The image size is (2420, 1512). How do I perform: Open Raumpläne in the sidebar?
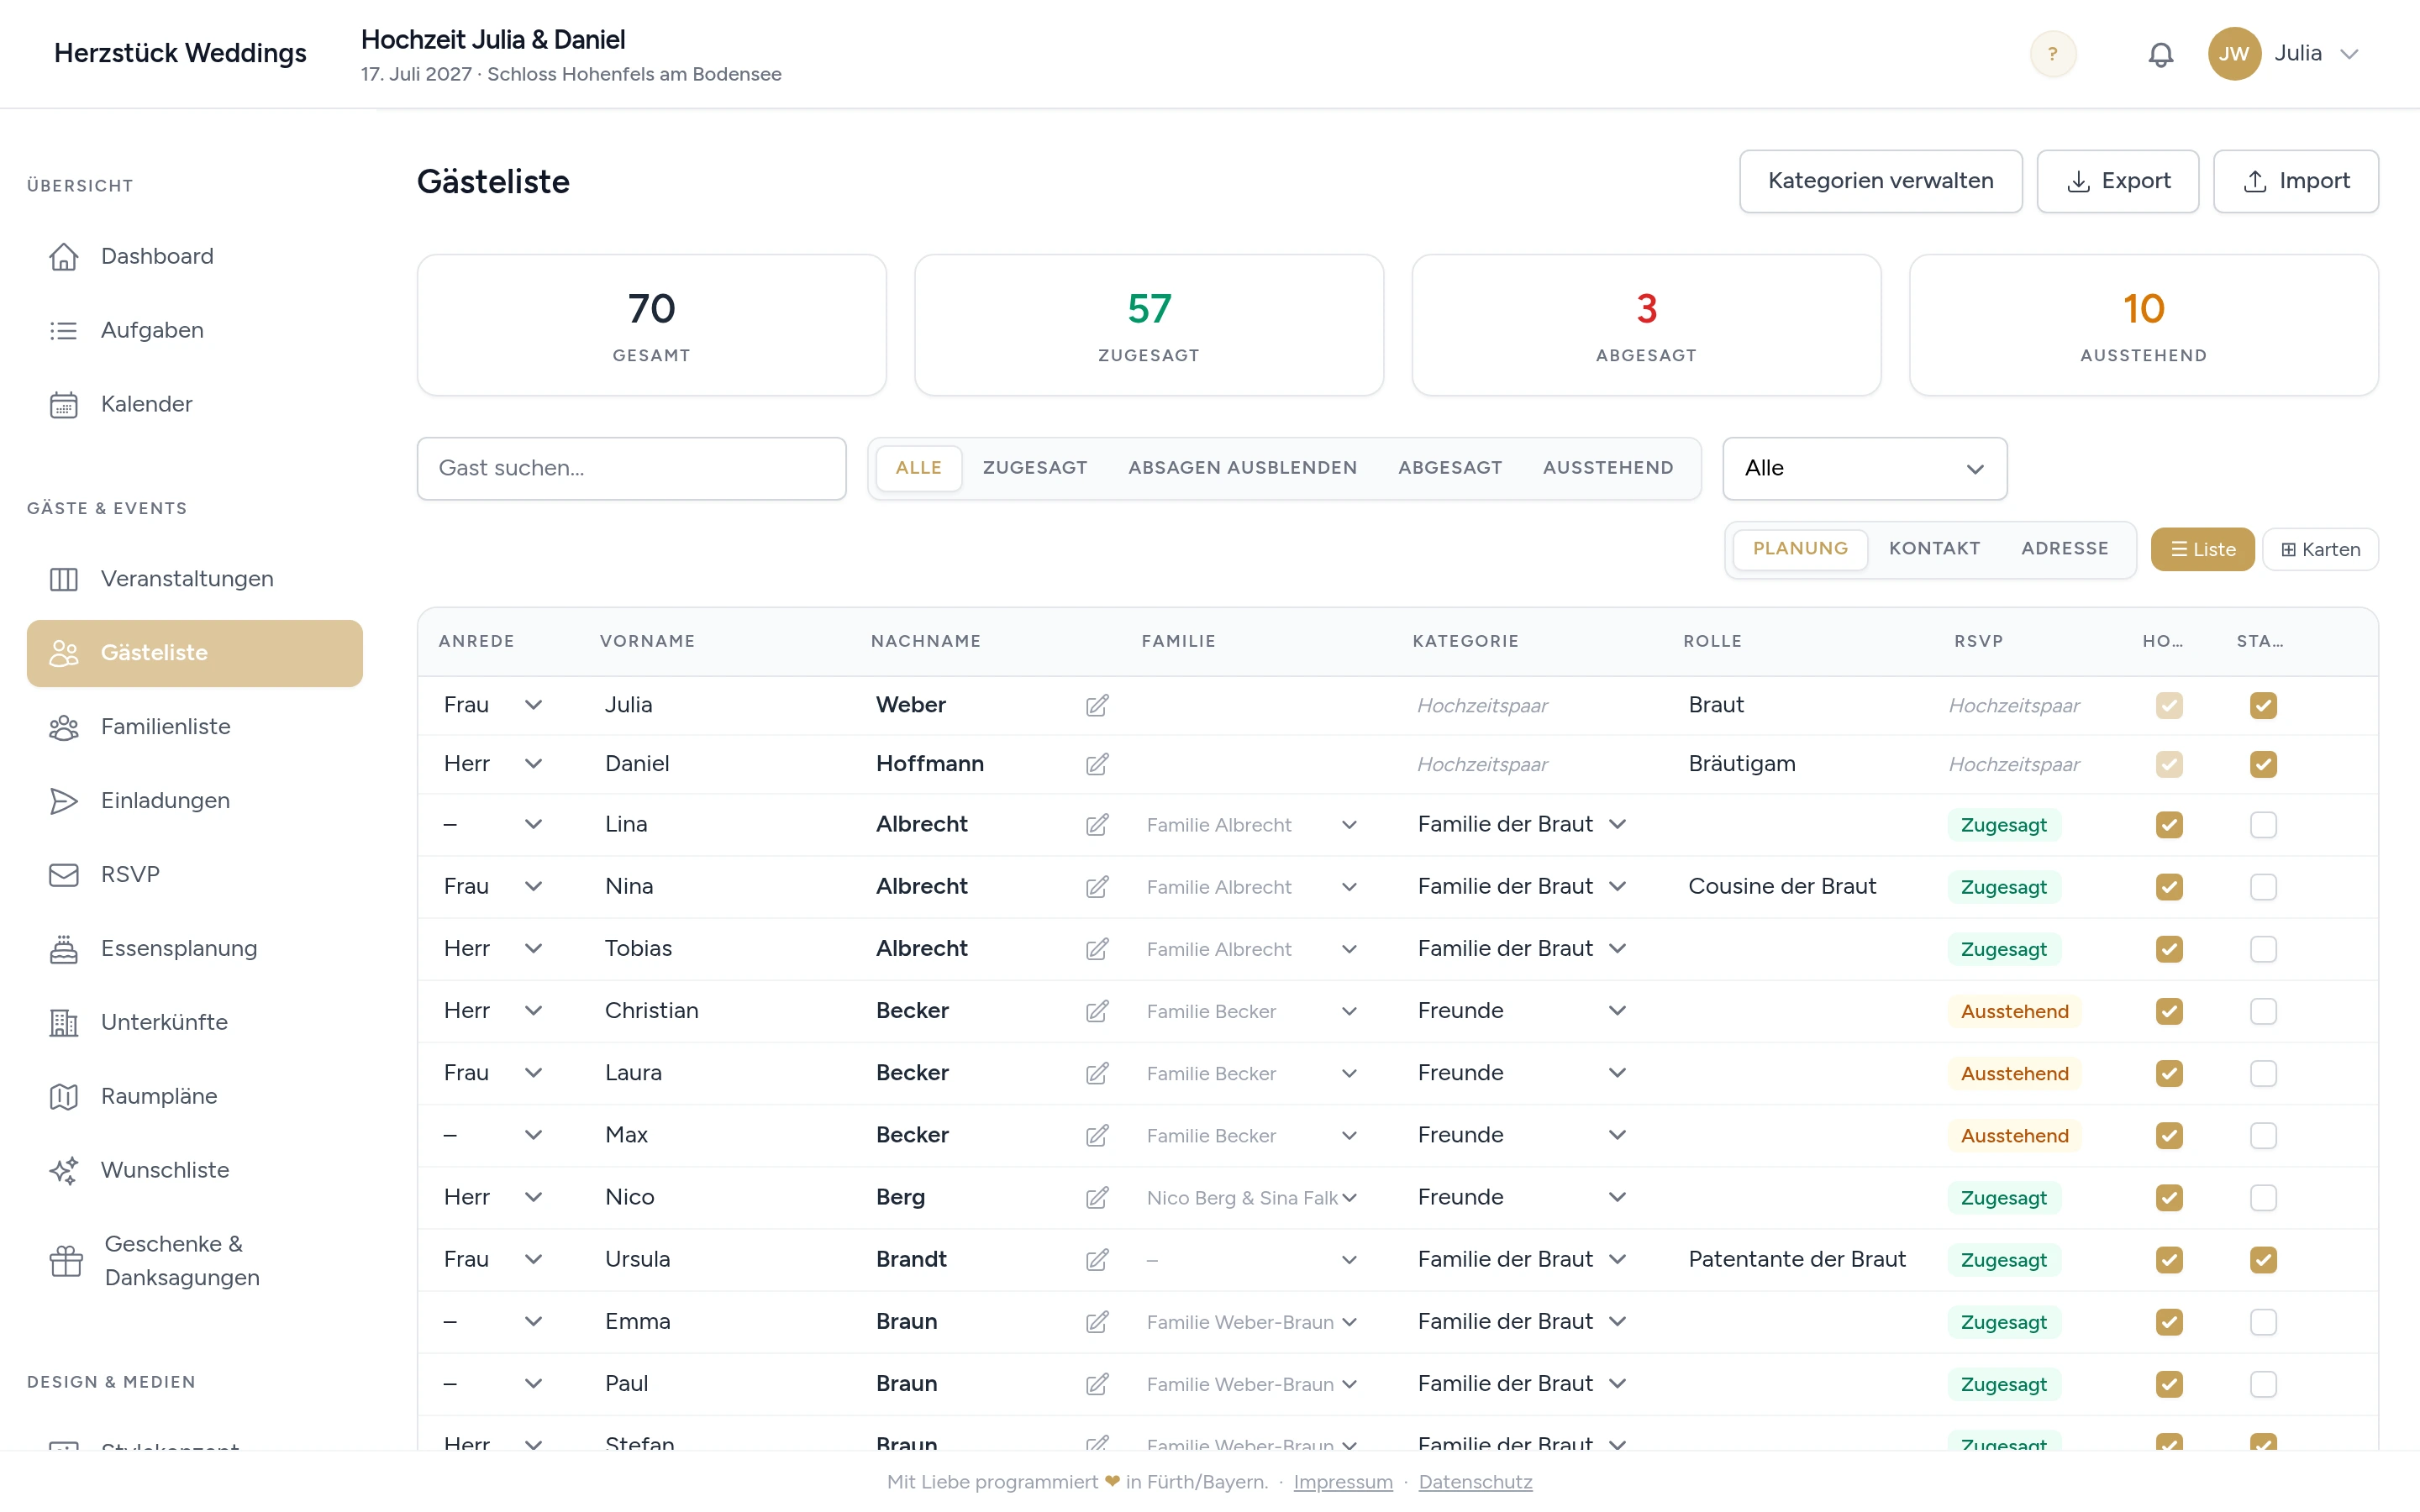tap(194, 1097)
